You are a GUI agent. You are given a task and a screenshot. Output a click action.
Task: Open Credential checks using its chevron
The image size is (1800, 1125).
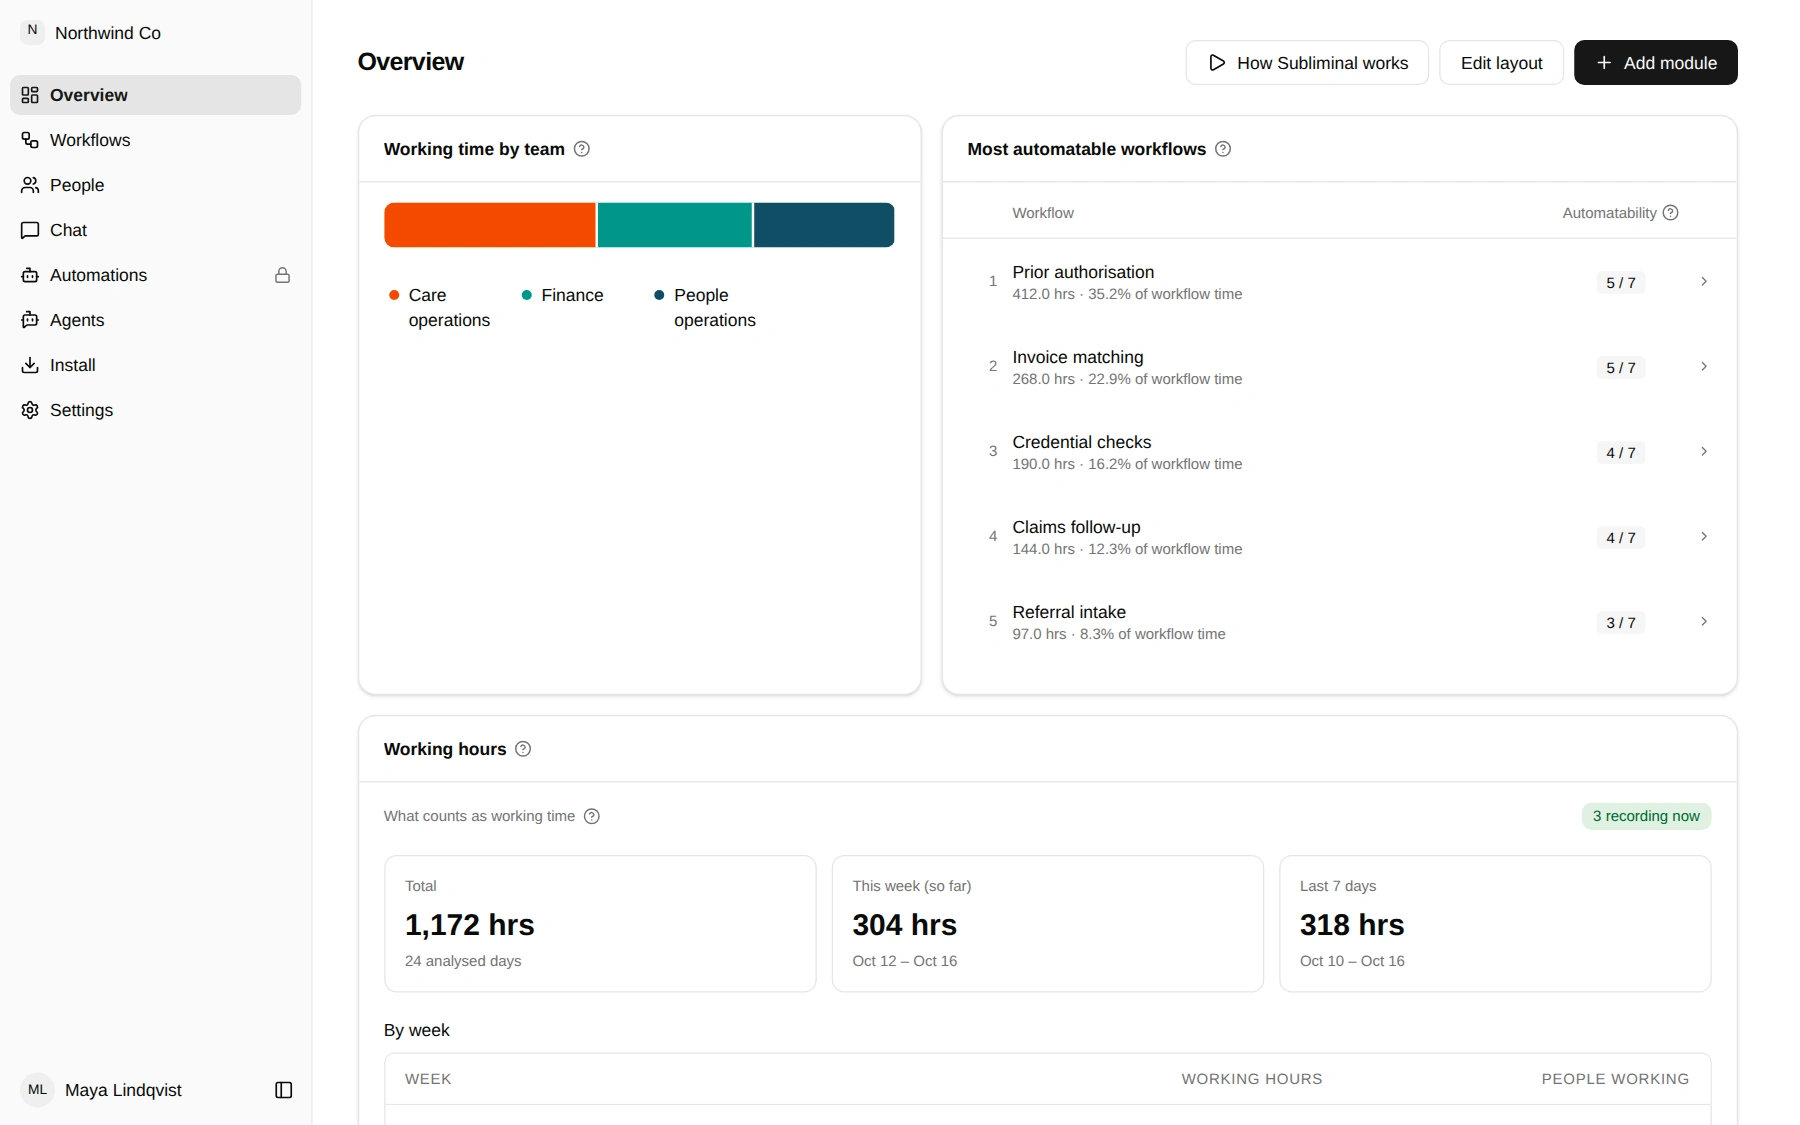(x=1704, y=452)
